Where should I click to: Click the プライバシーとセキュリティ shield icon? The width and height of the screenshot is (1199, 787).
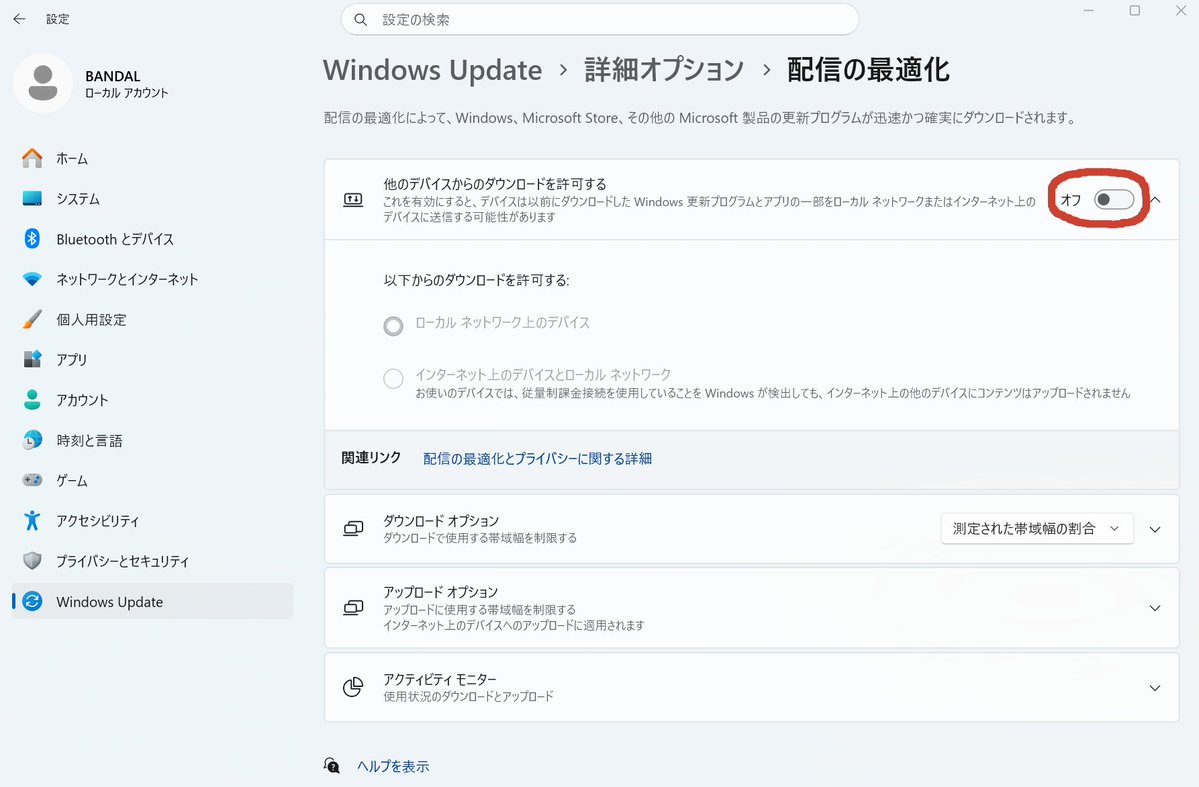[32, 561]
